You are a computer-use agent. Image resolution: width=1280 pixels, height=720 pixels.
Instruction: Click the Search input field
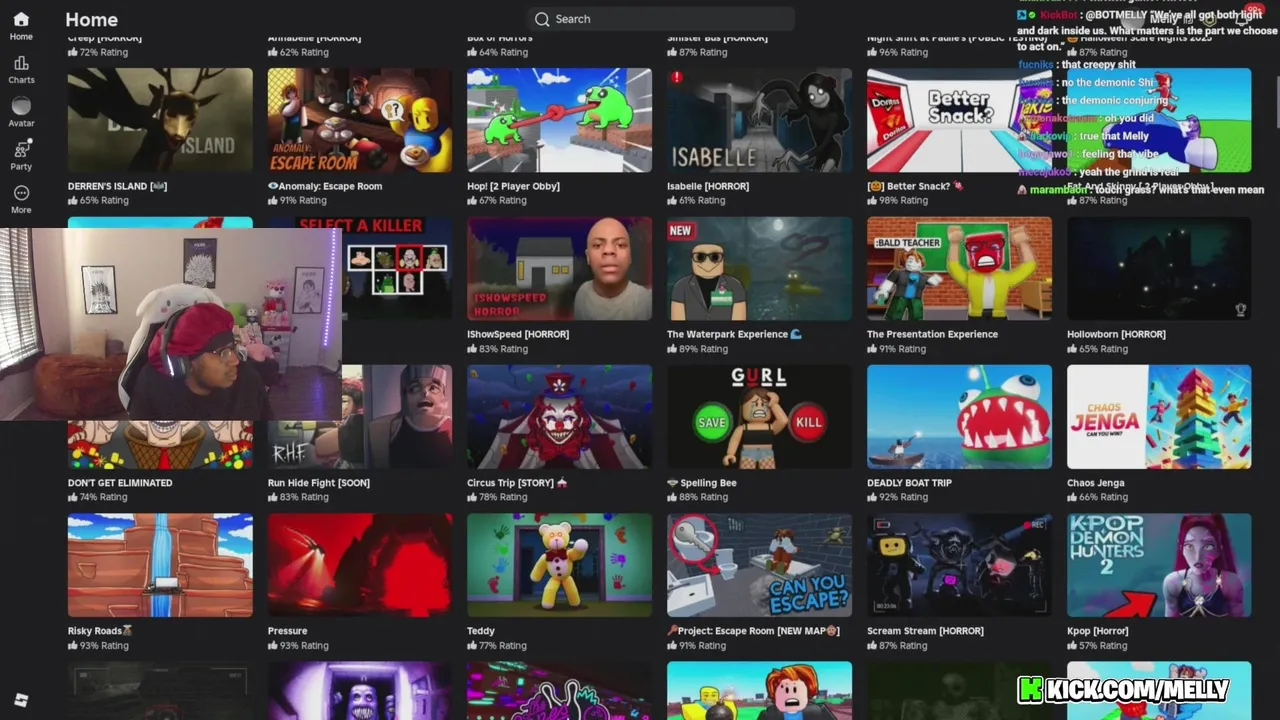660,19
